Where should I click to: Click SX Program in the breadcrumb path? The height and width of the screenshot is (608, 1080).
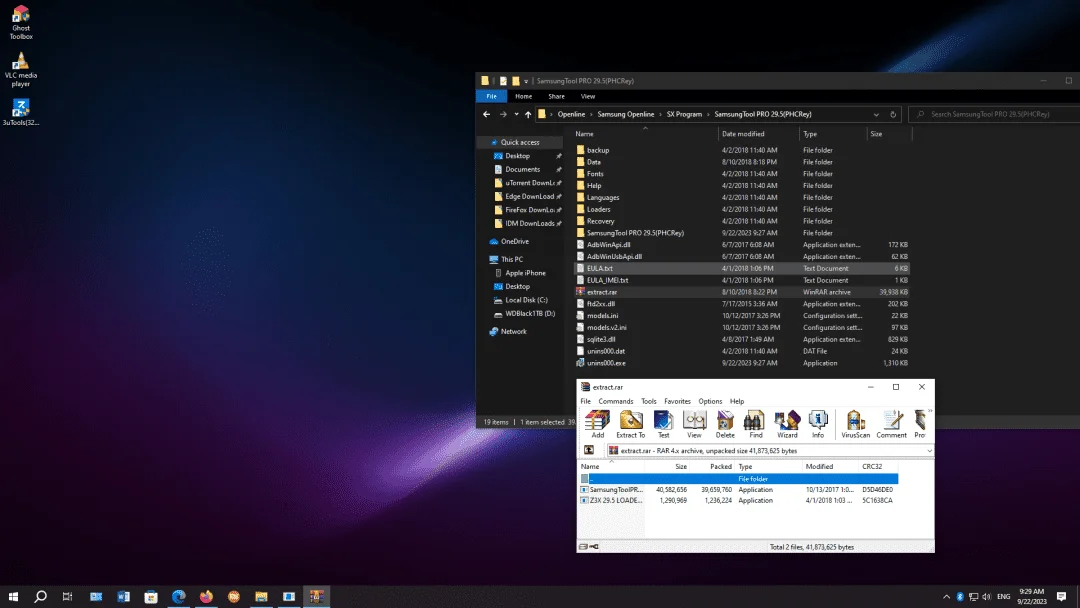684,114
